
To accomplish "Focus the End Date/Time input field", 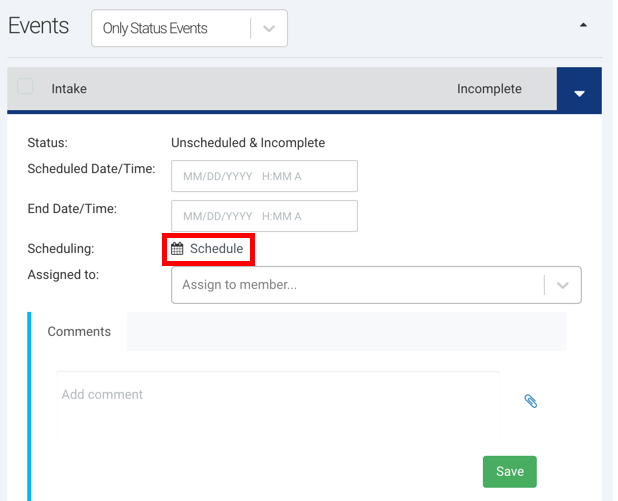I will click(264, 216).
